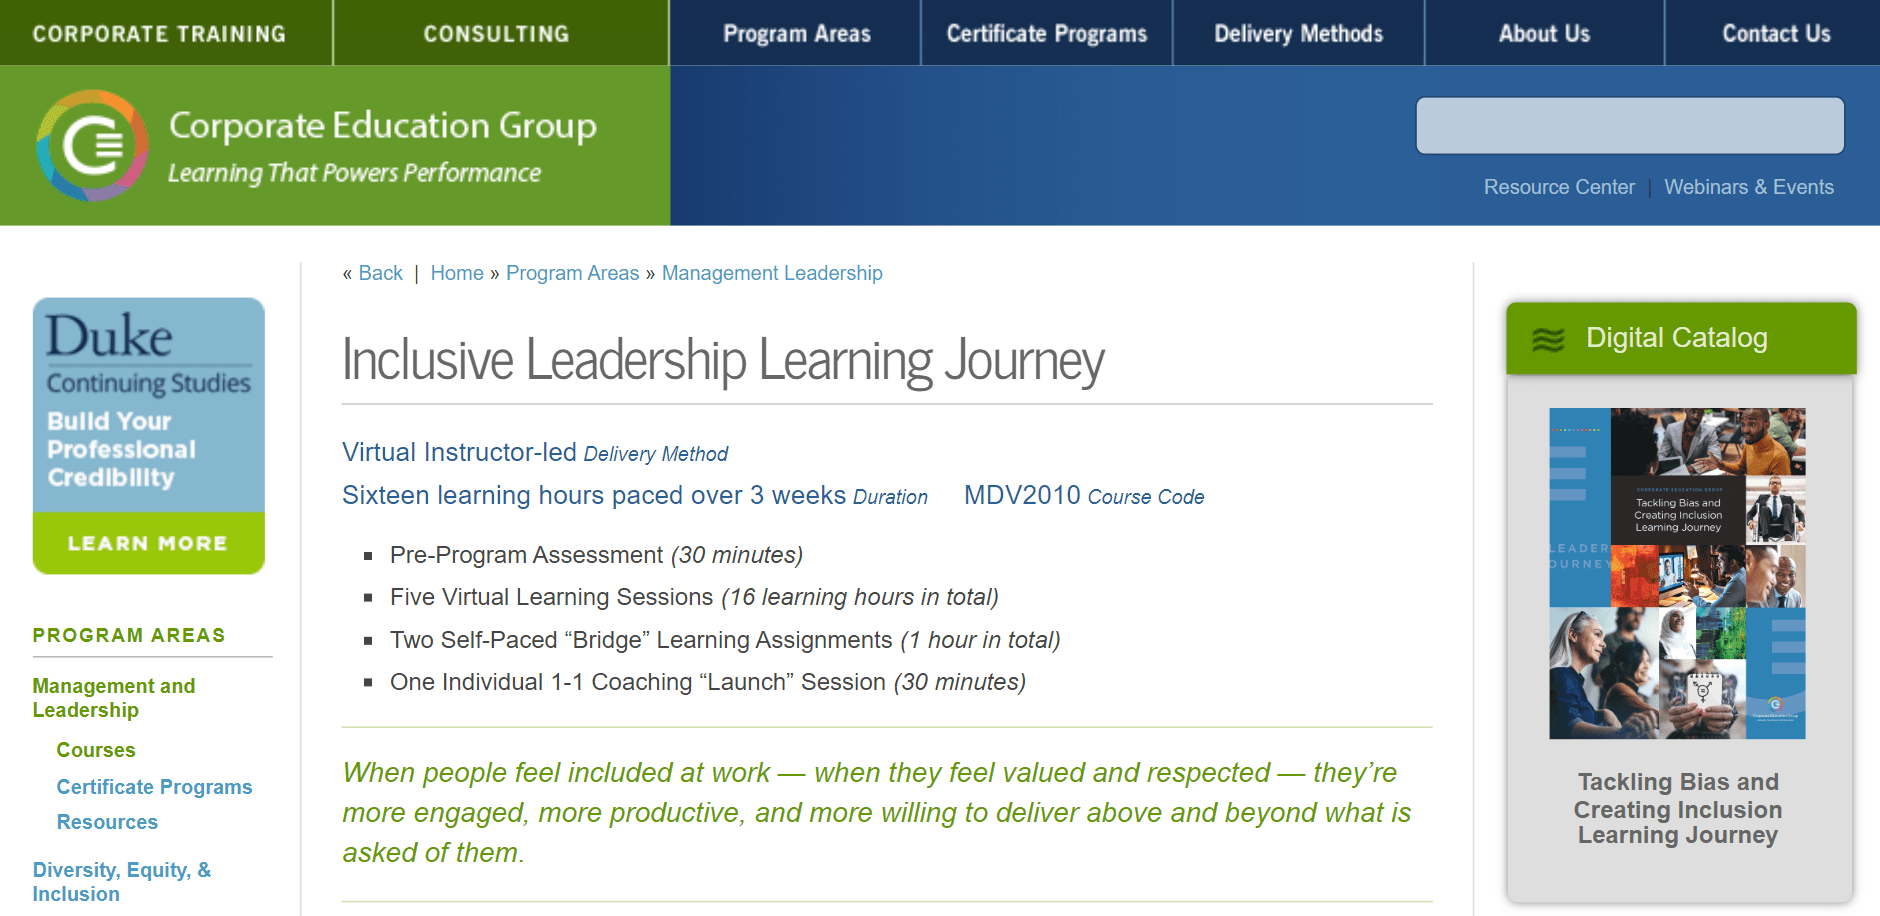Image resolution: width=1880 pixels, height=916 pixels.
Task: Go to Webinars & Events
Action: tap(1748, 187)
